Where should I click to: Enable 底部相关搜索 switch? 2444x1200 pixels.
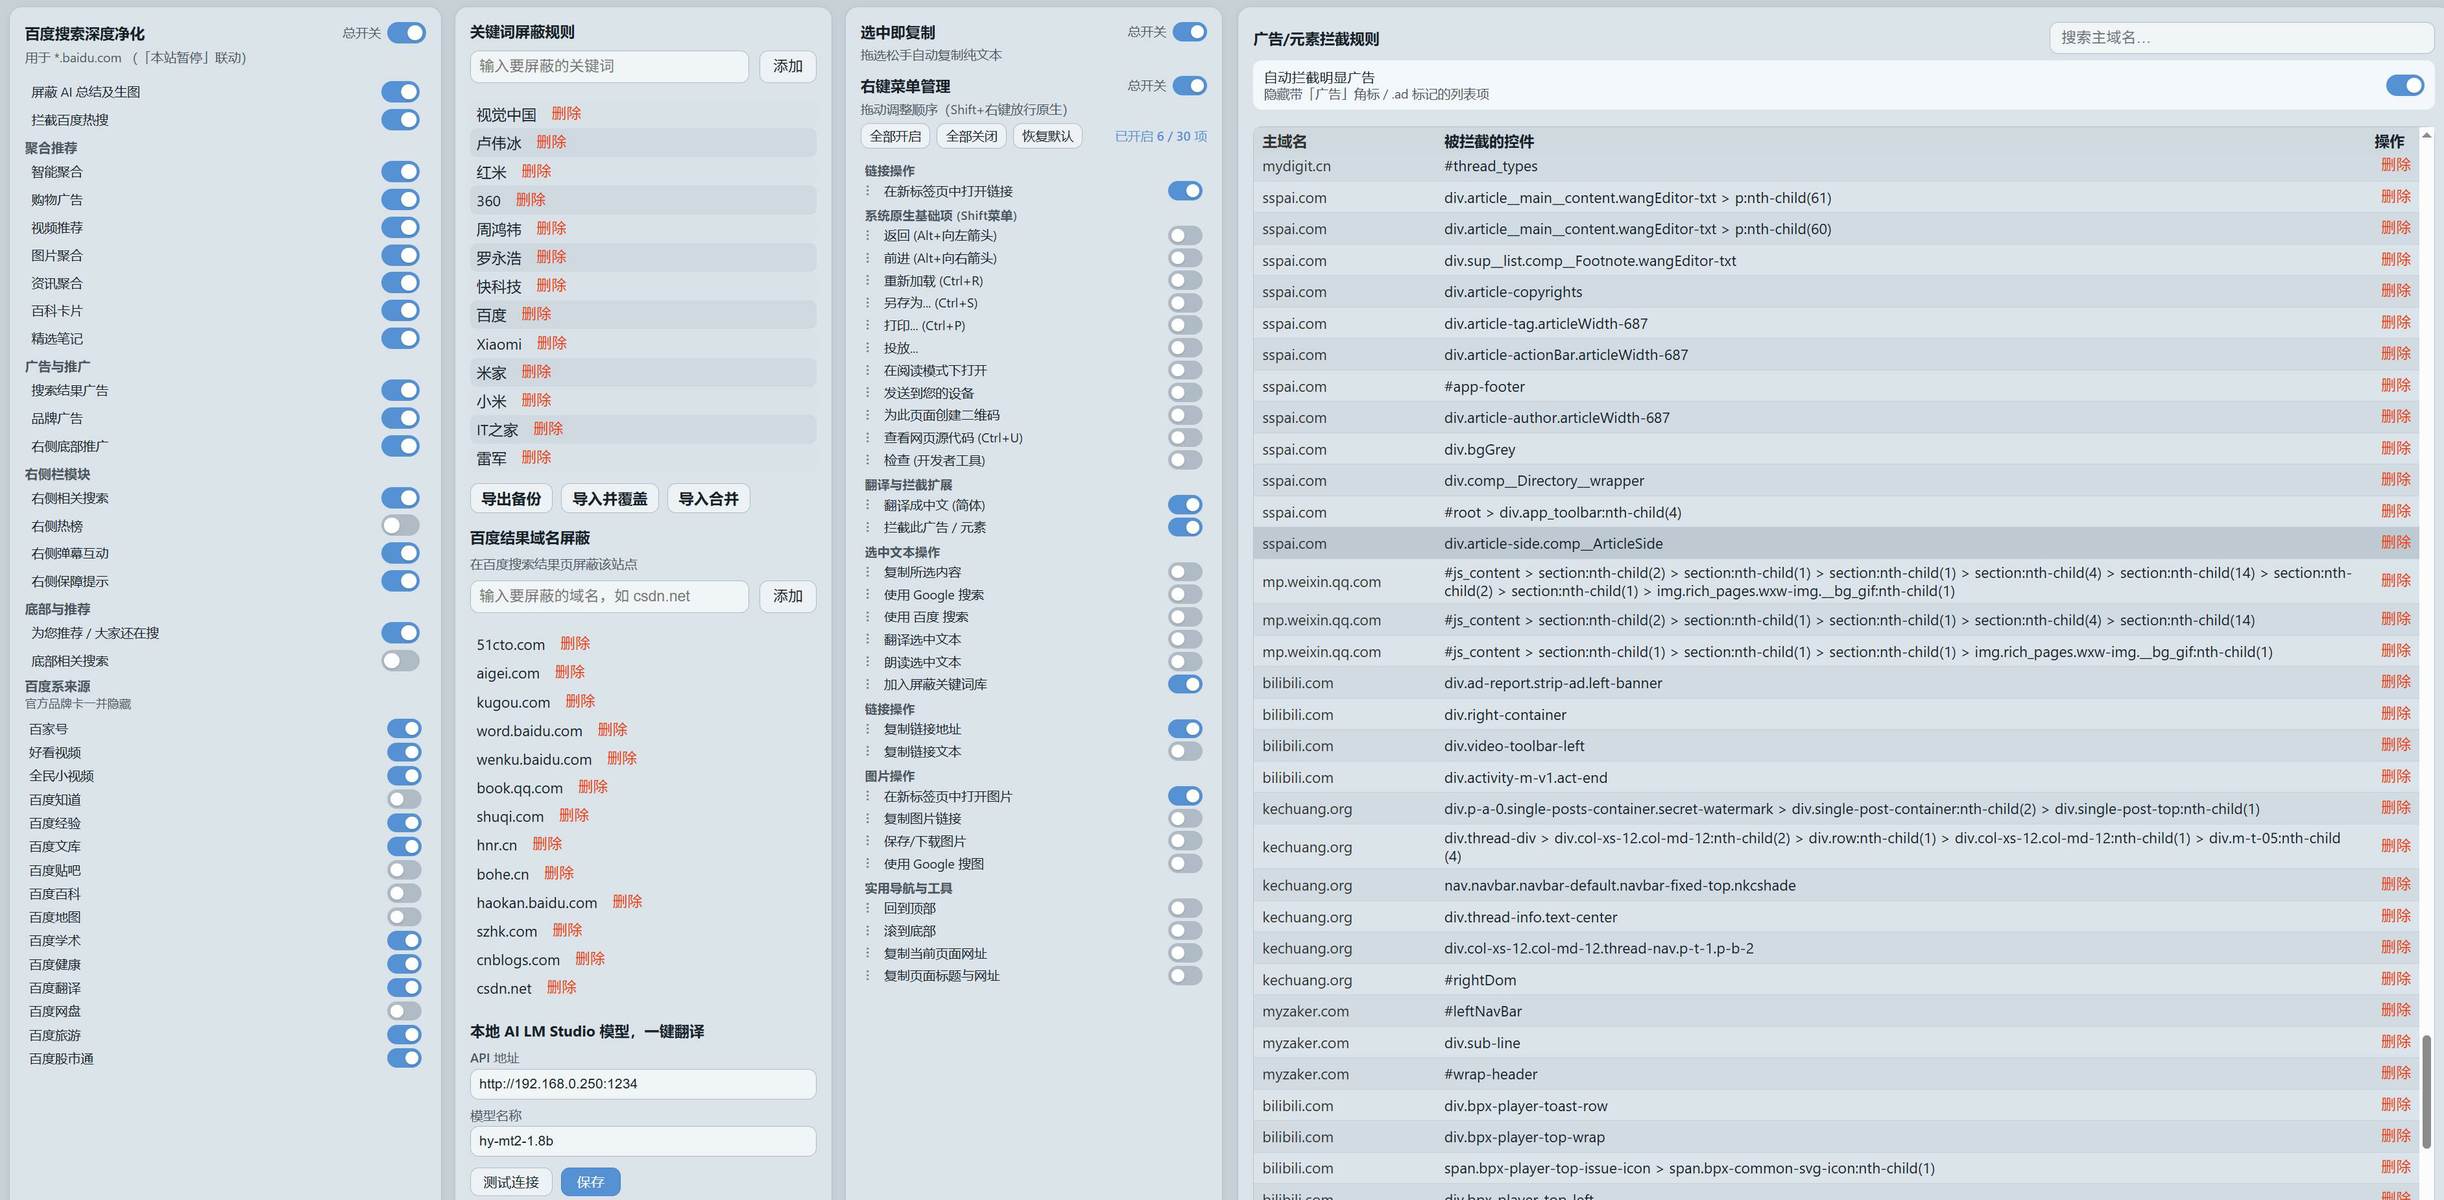400,661
